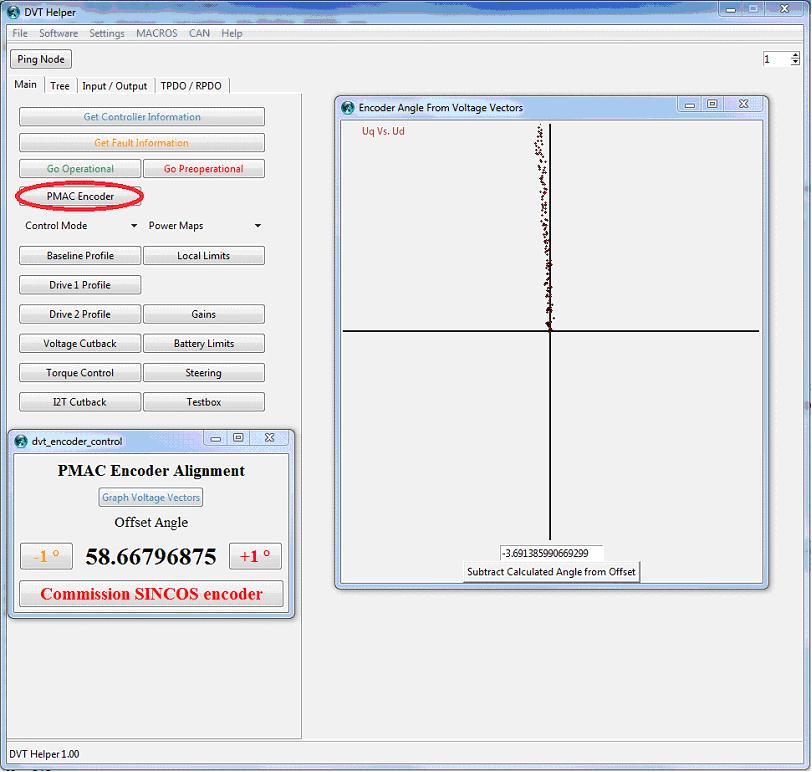Image resolution: width=812 pixels, height=772 pixels.
Task: Click the calculated angle value field
Action: pyautogui.click(x=551, y=553)
